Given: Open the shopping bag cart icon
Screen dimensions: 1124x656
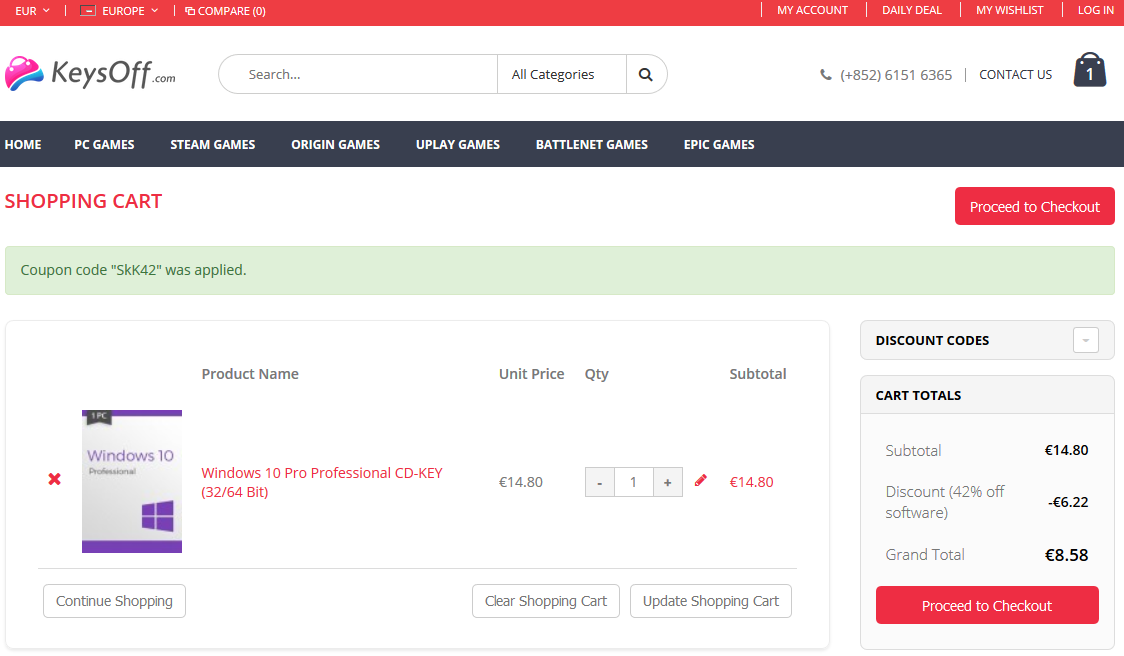Looking at the screenshot, I should coord(1090,70).
